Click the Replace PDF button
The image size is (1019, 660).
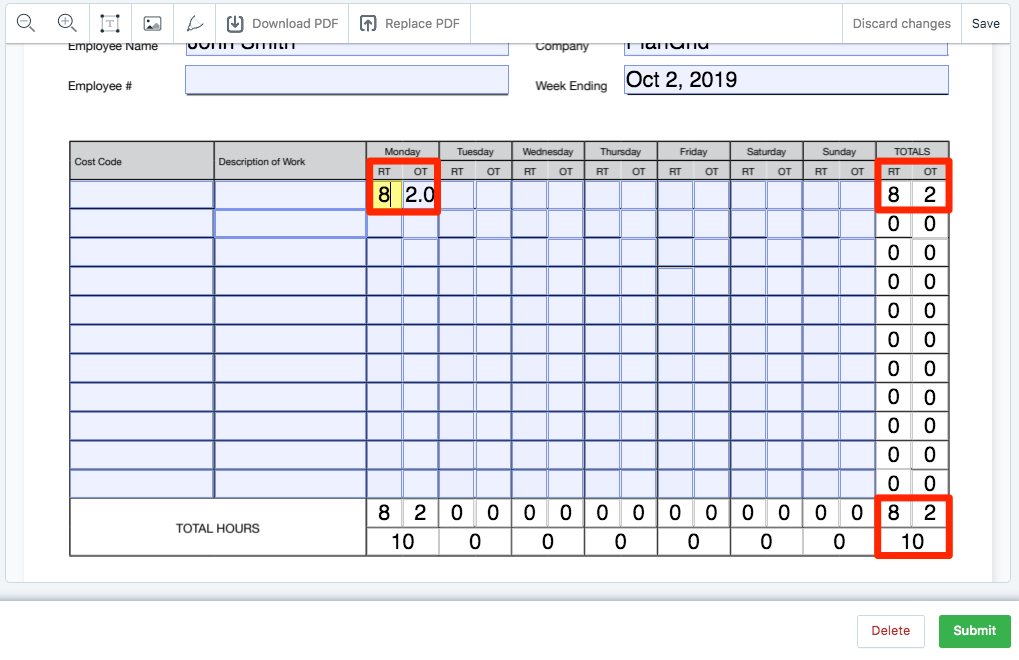click(x=409, y=23)
